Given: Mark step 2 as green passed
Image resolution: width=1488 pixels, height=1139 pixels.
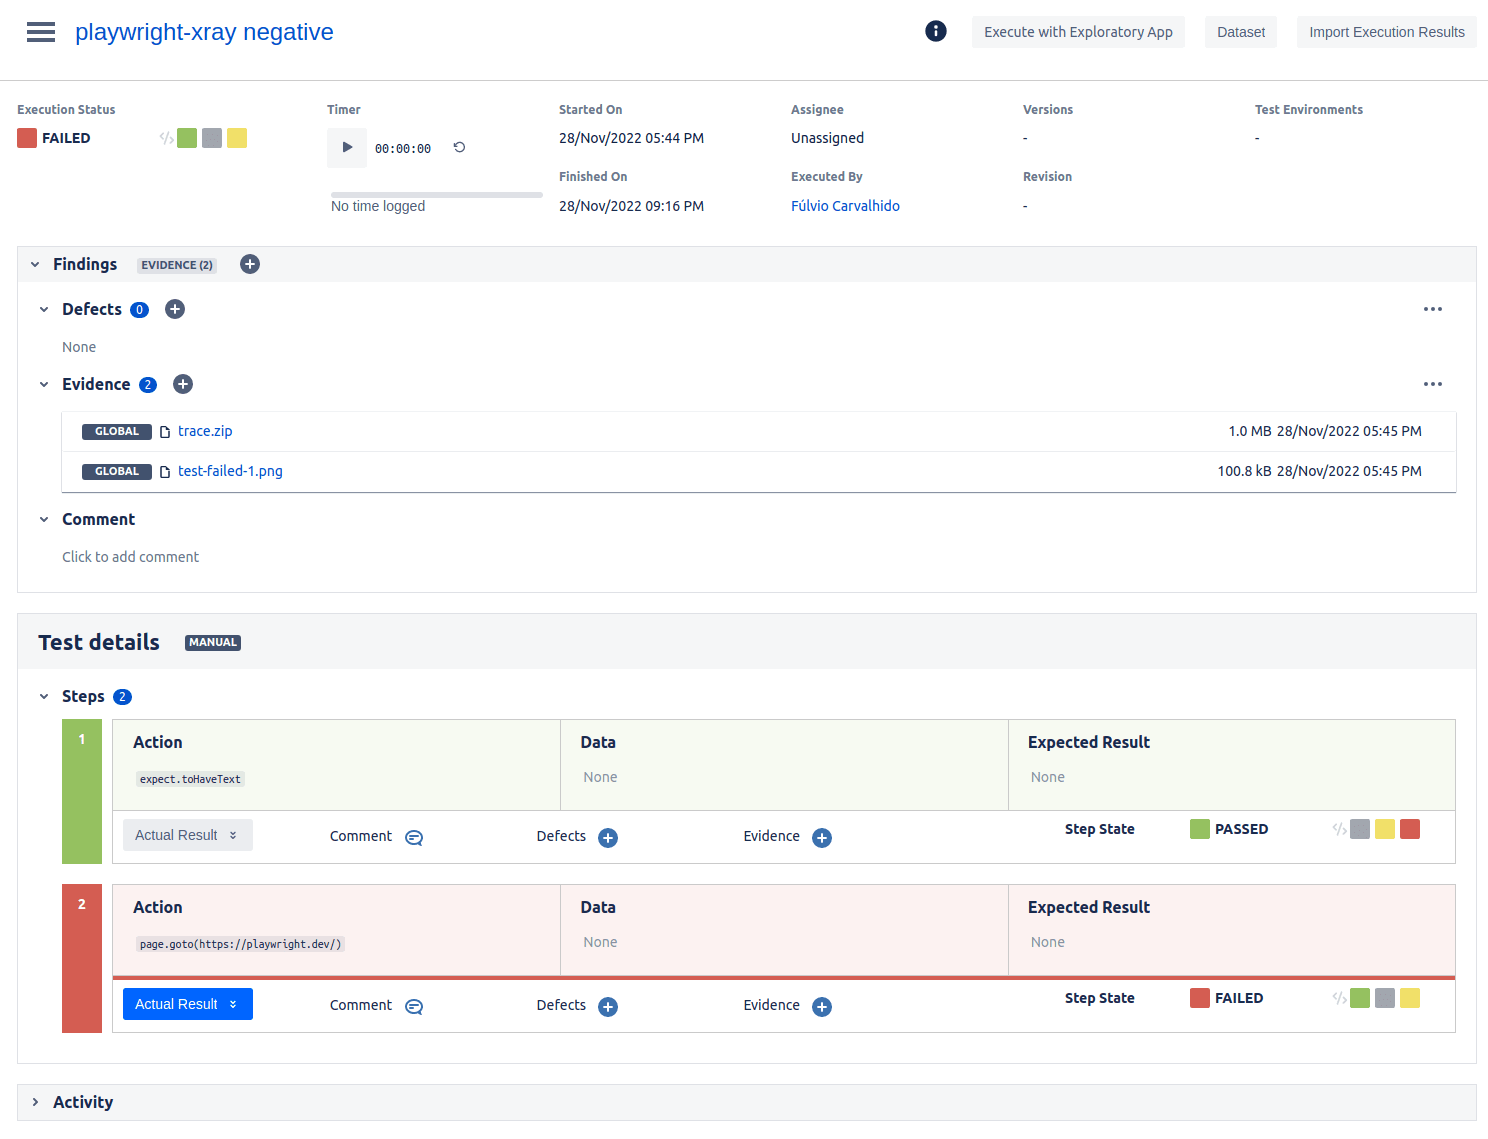Looking at the screenshot, I should [x=1360, y=998].
